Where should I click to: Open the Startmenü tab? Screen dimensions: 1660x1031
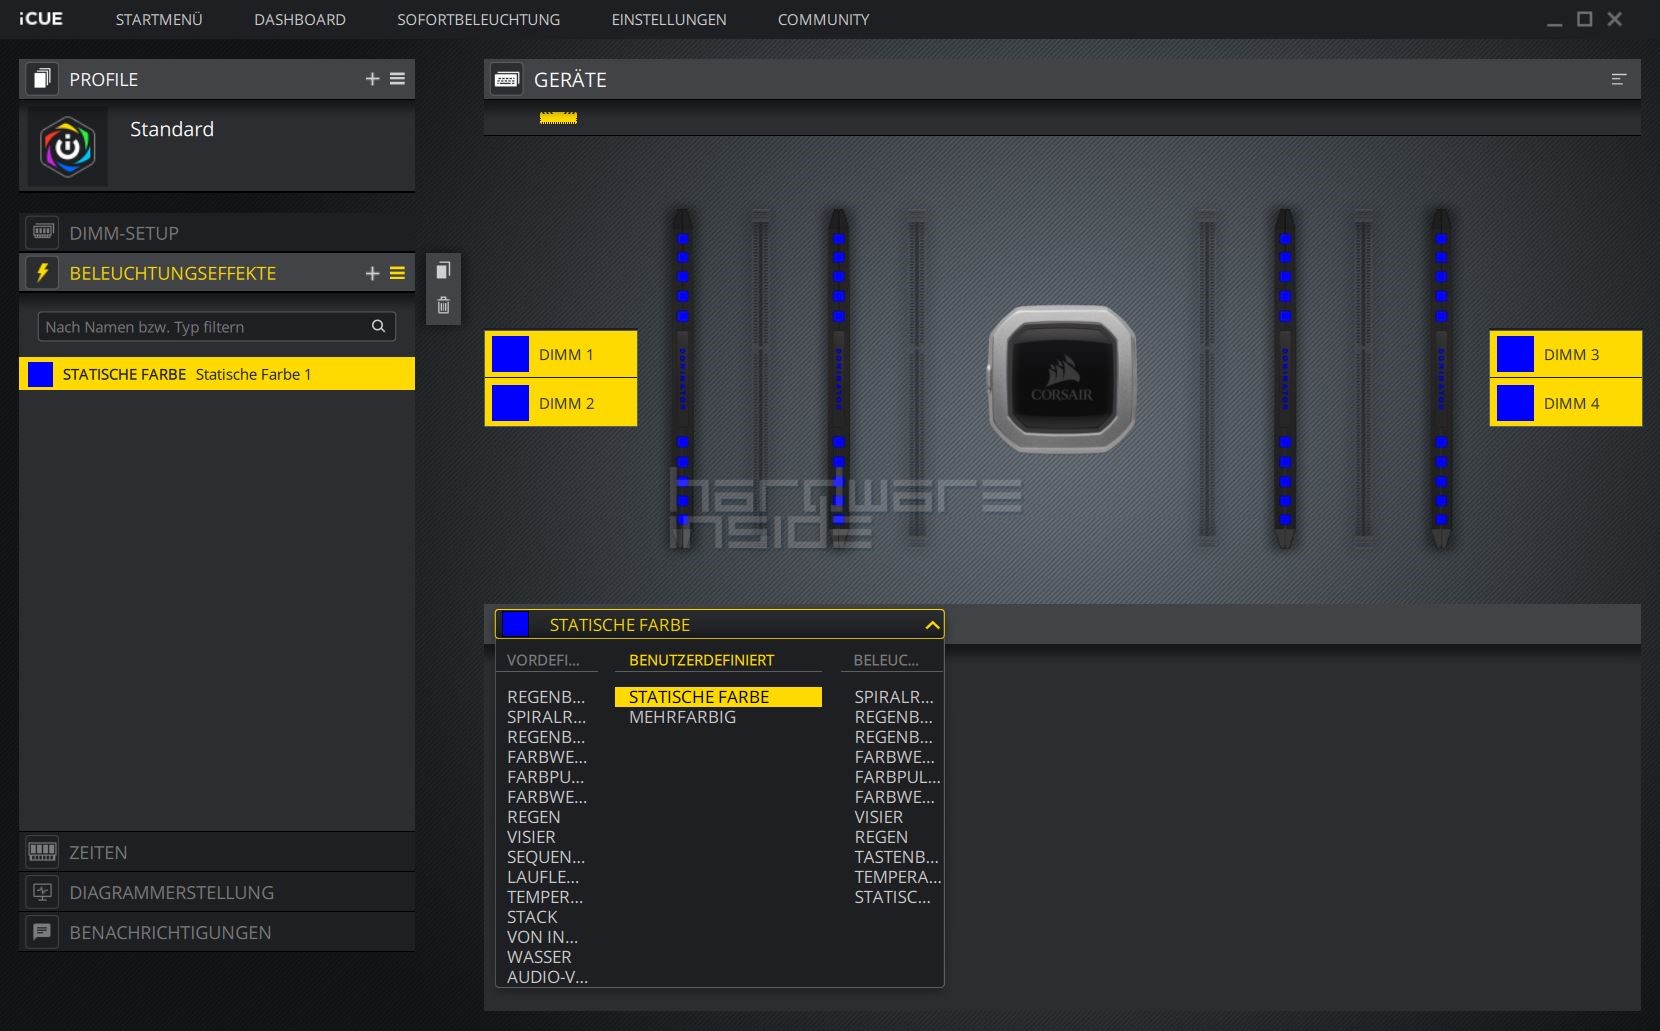tap(159, 19)
